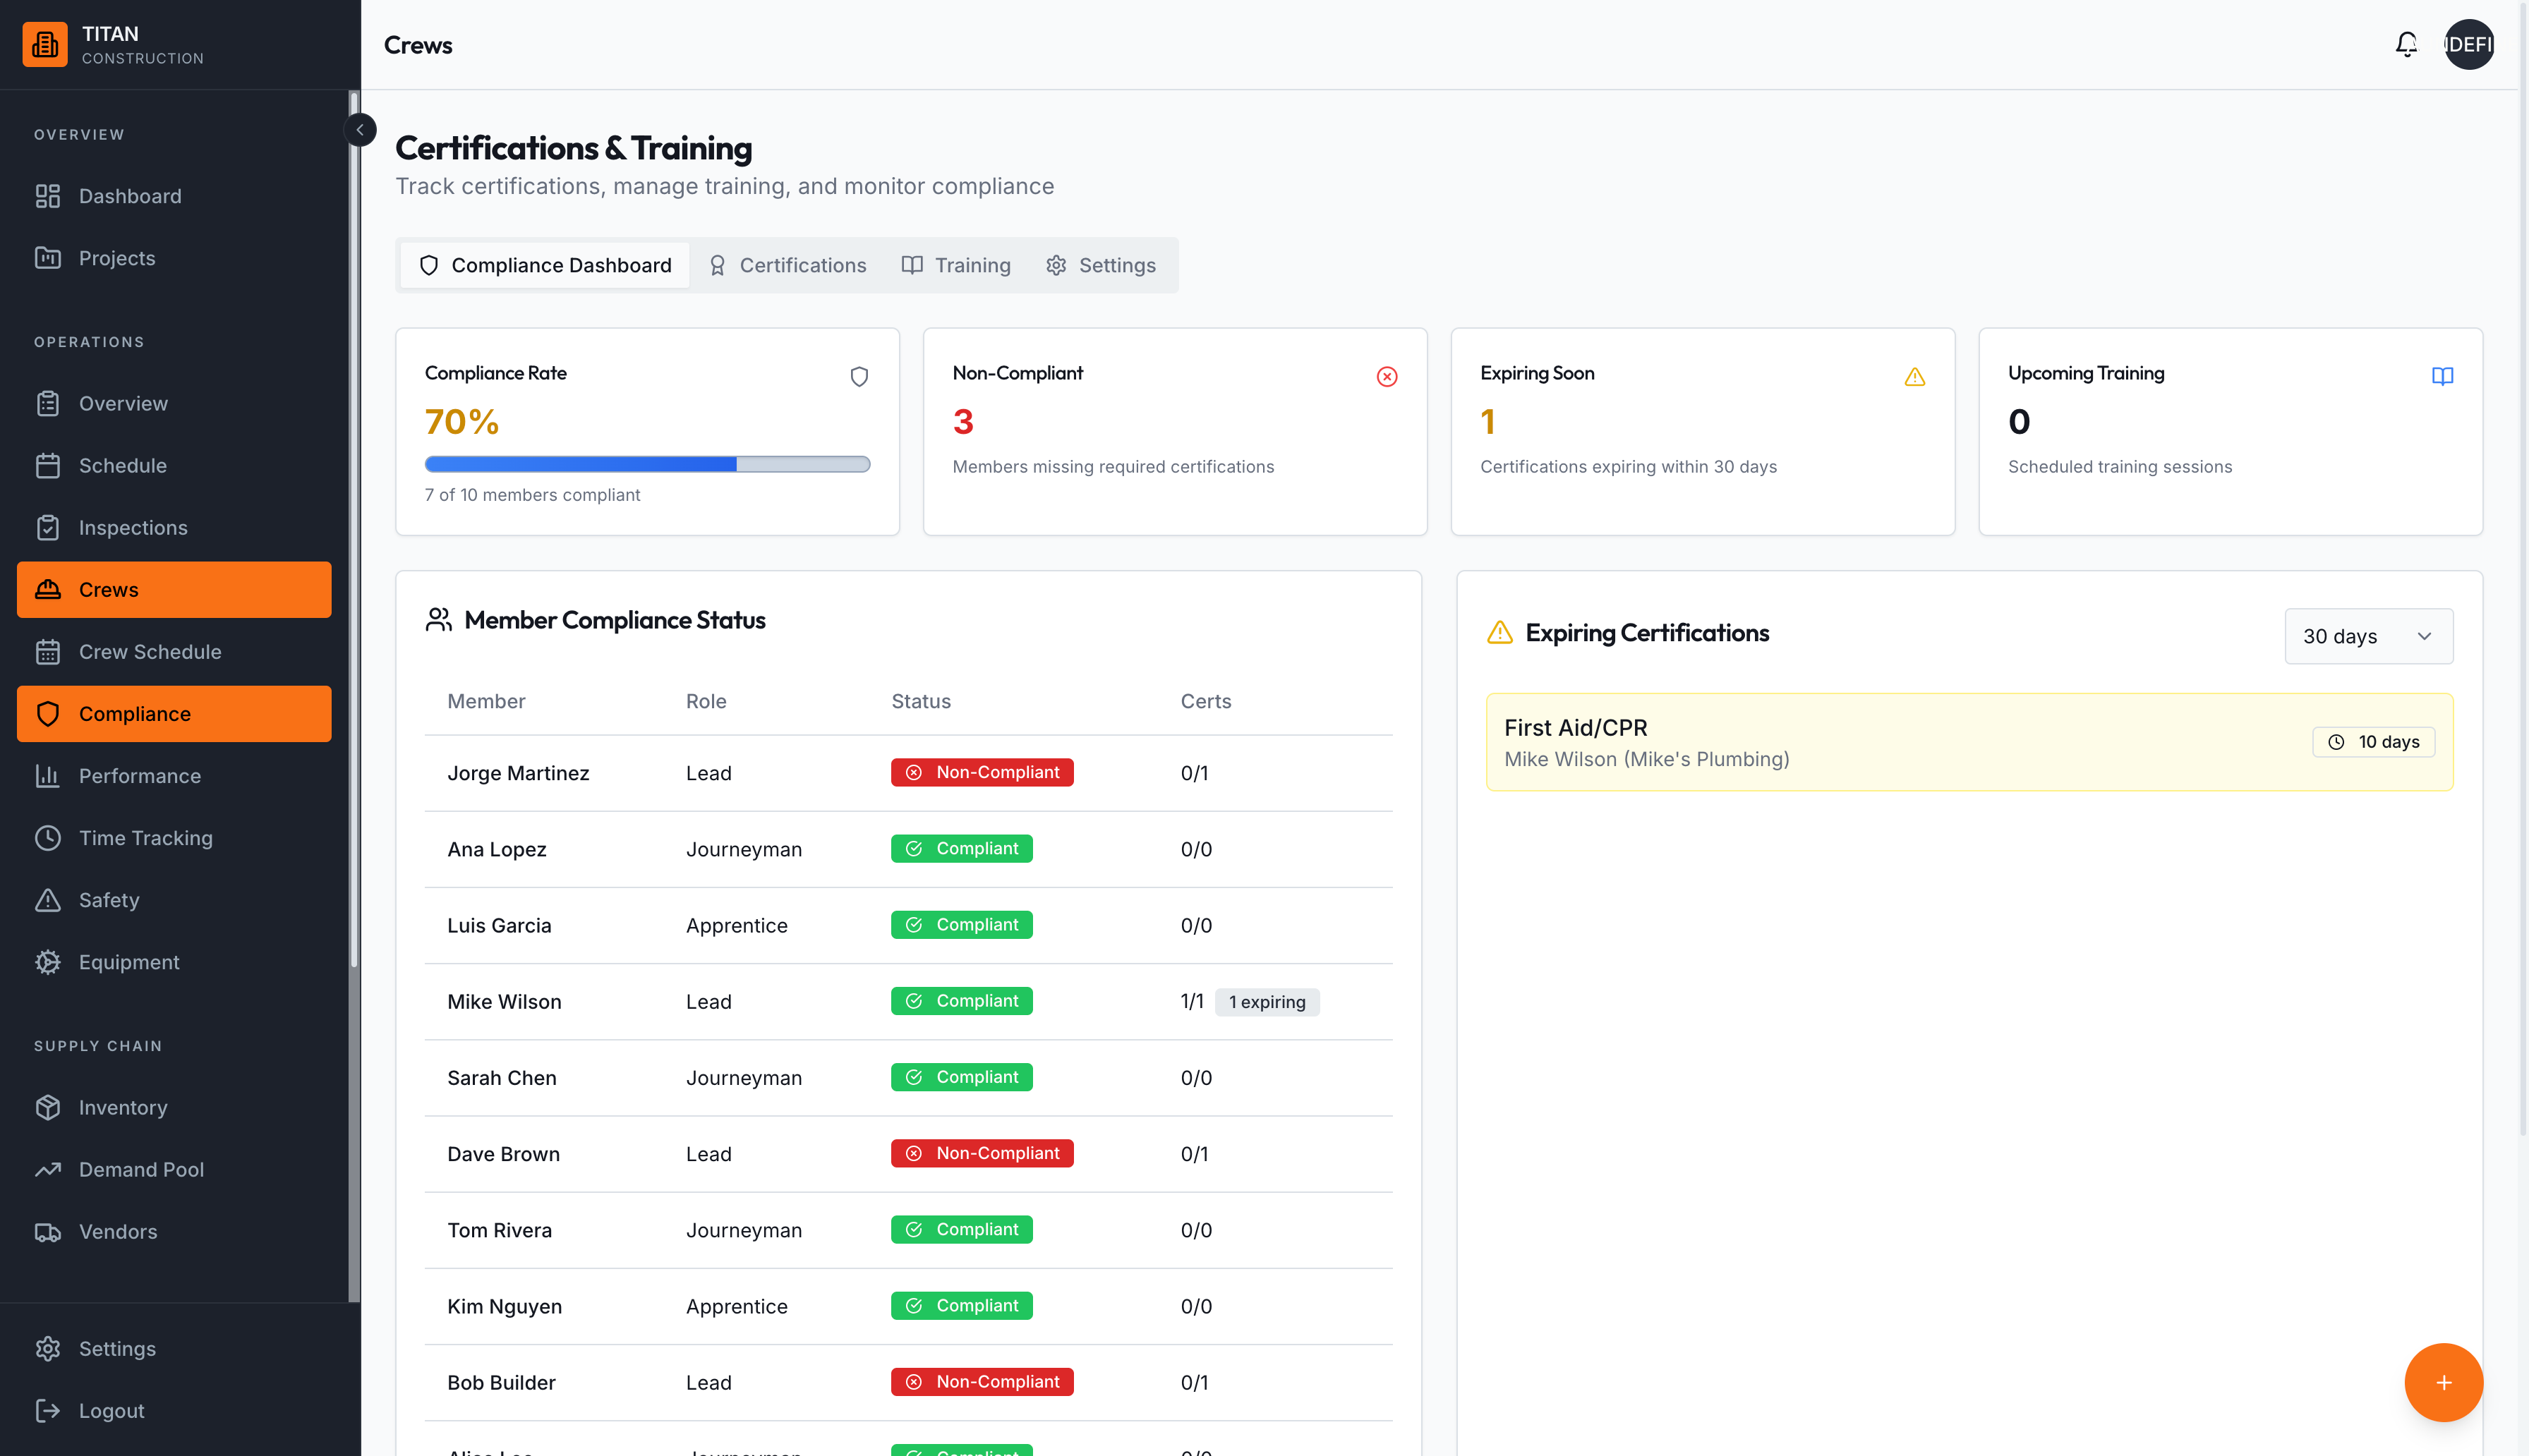This screenshot has width=2529, height=1456.
Task: Click Ana Lopez's Compliant badge
Action: (962, 848)
